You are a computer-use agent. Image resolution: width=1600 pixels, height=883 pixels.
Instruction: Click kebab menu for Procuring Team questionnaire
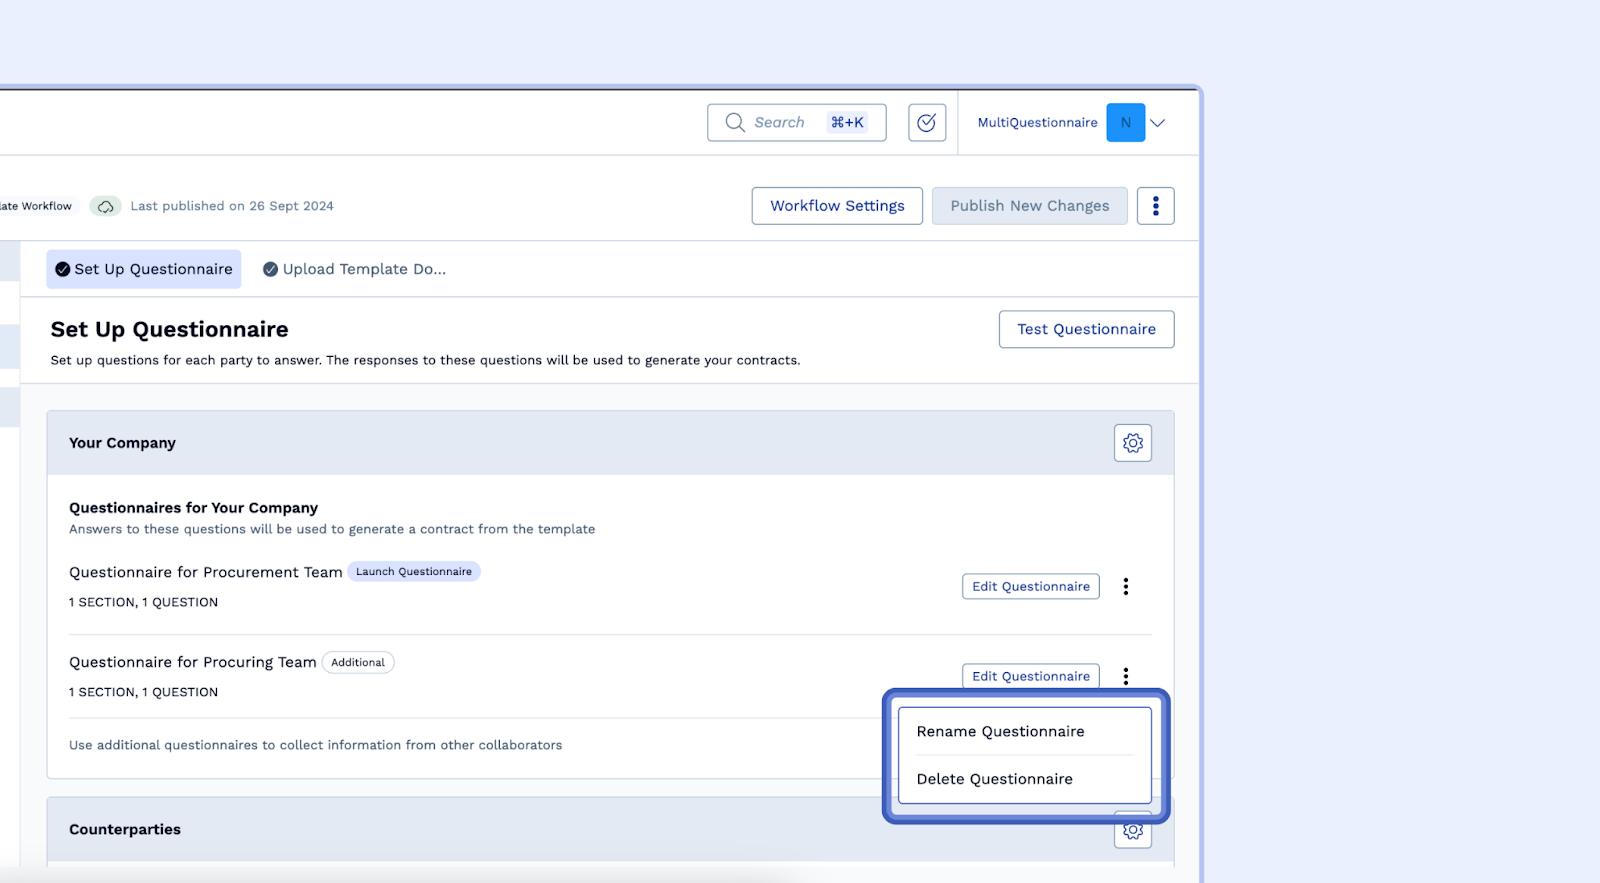[1125, 676]
